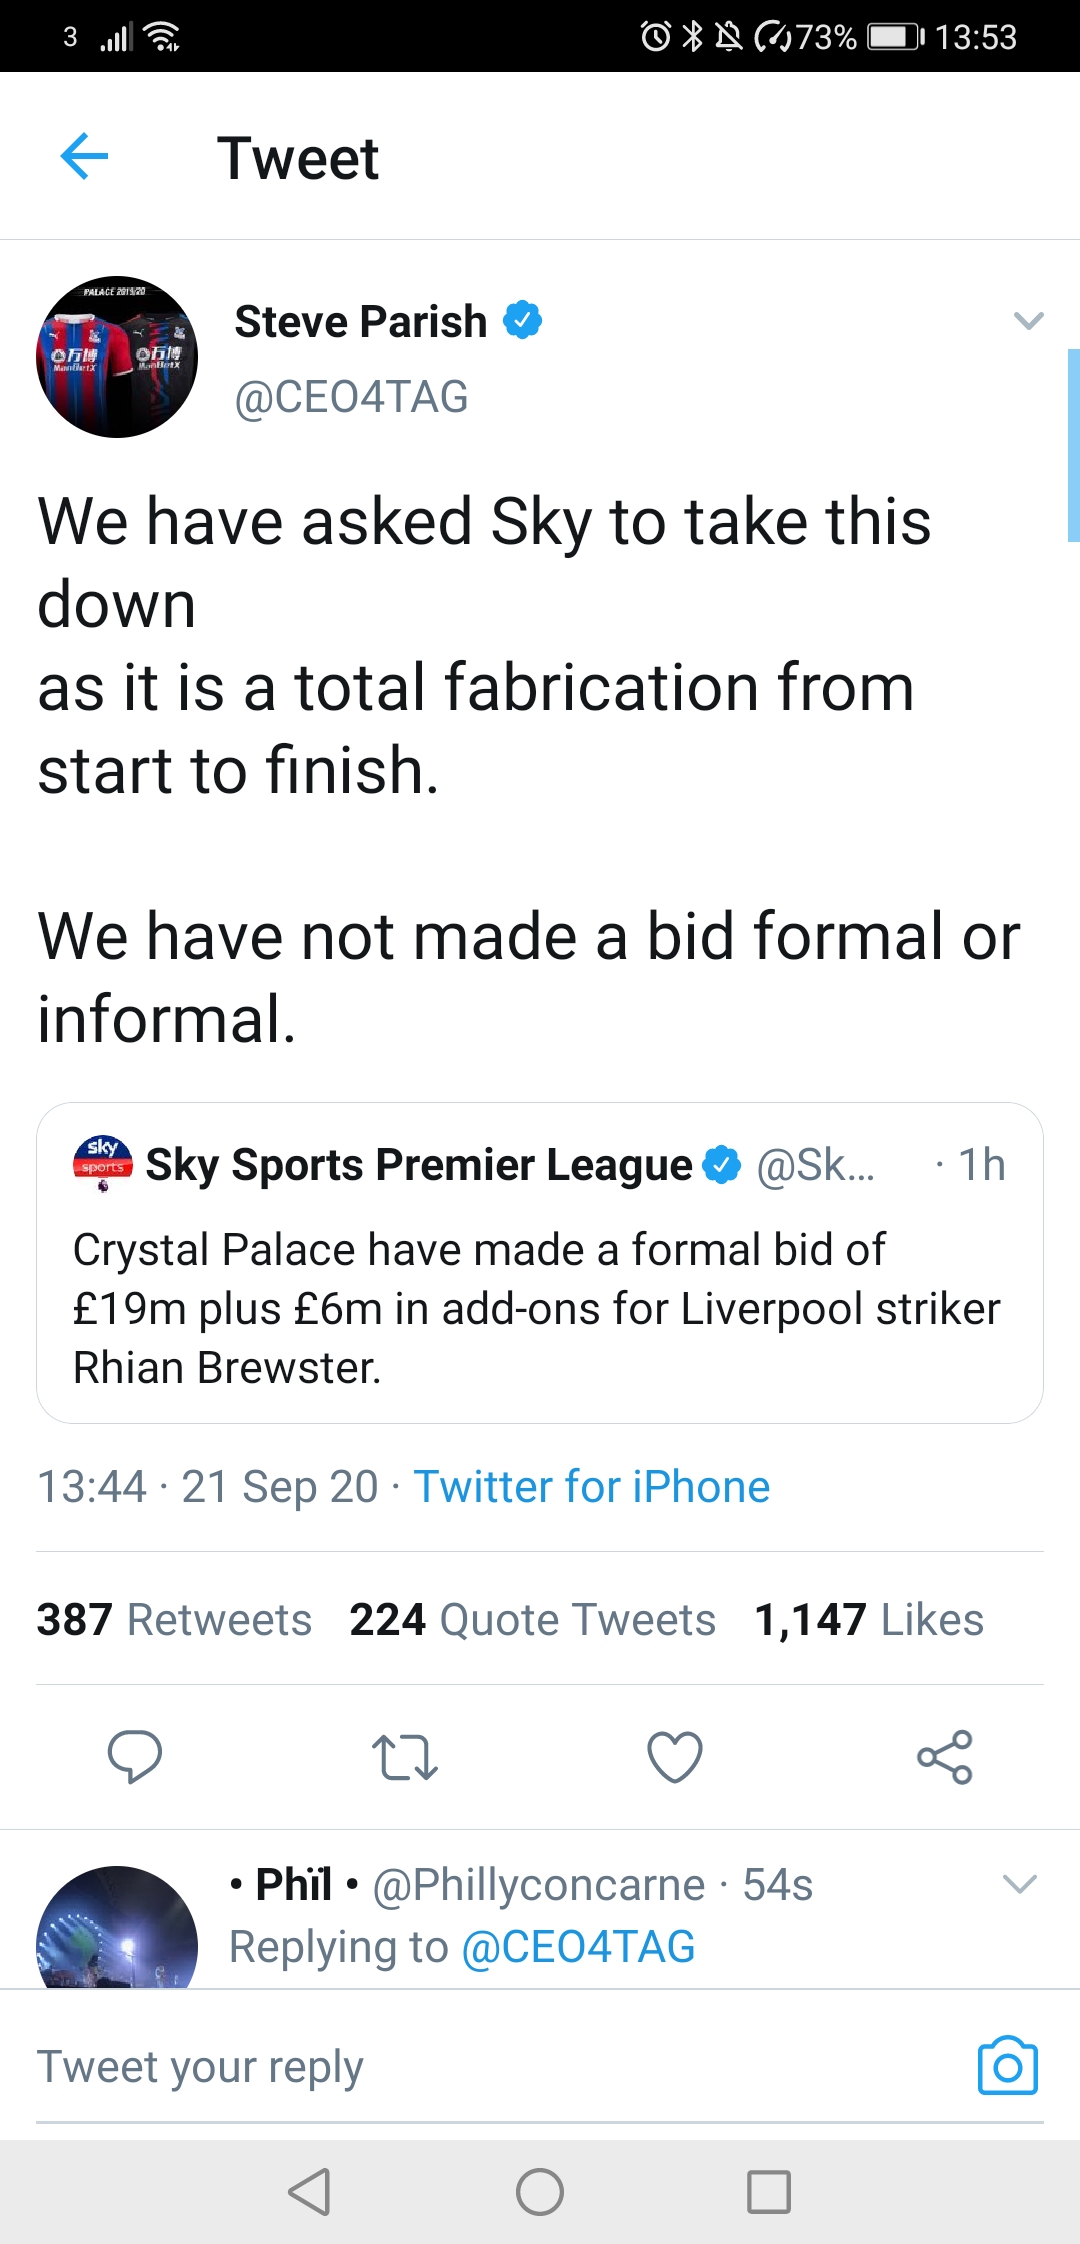1080x2244 pixels.
Task: Open the @CEO4TAG mention in Phil's reply
Action: (578, 1947)
